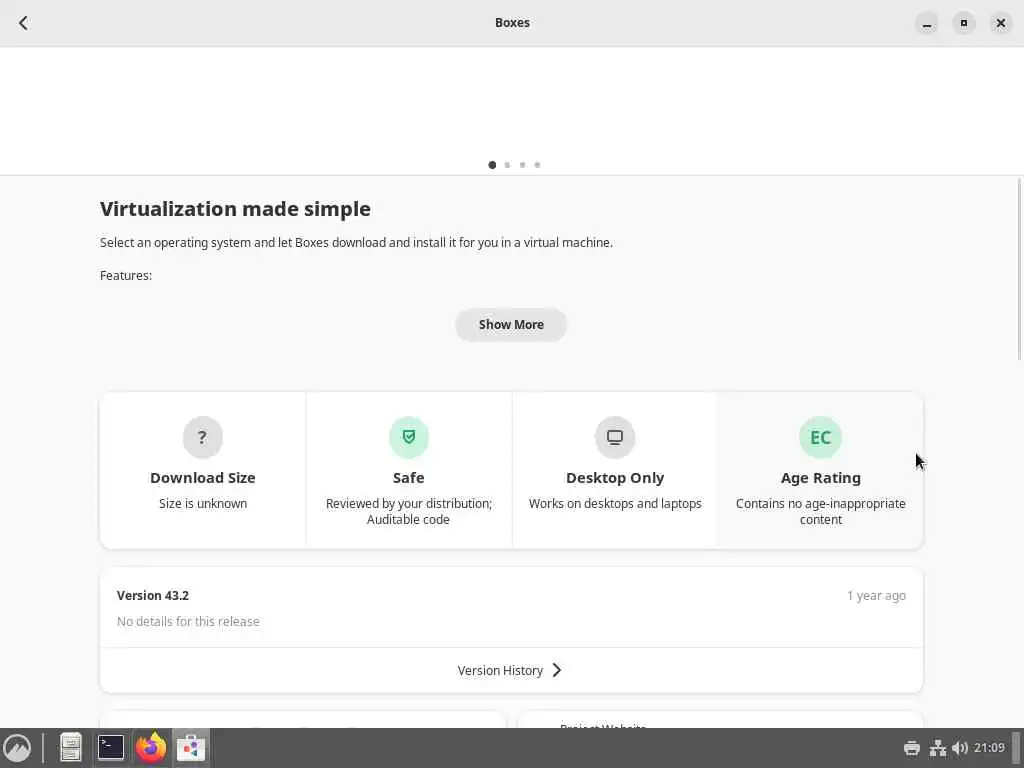
Task: Click the EC age rating badge
Action: [x=820, y=437]
